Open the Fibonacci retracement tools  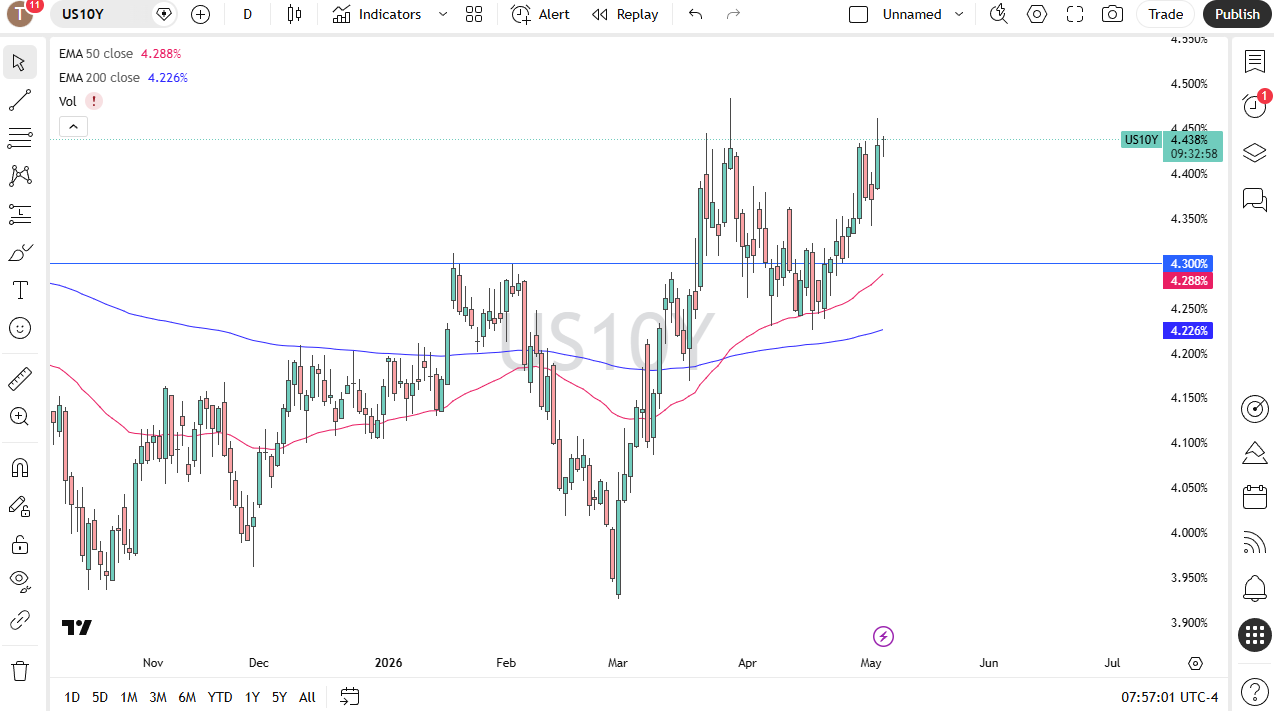[19, 138]
